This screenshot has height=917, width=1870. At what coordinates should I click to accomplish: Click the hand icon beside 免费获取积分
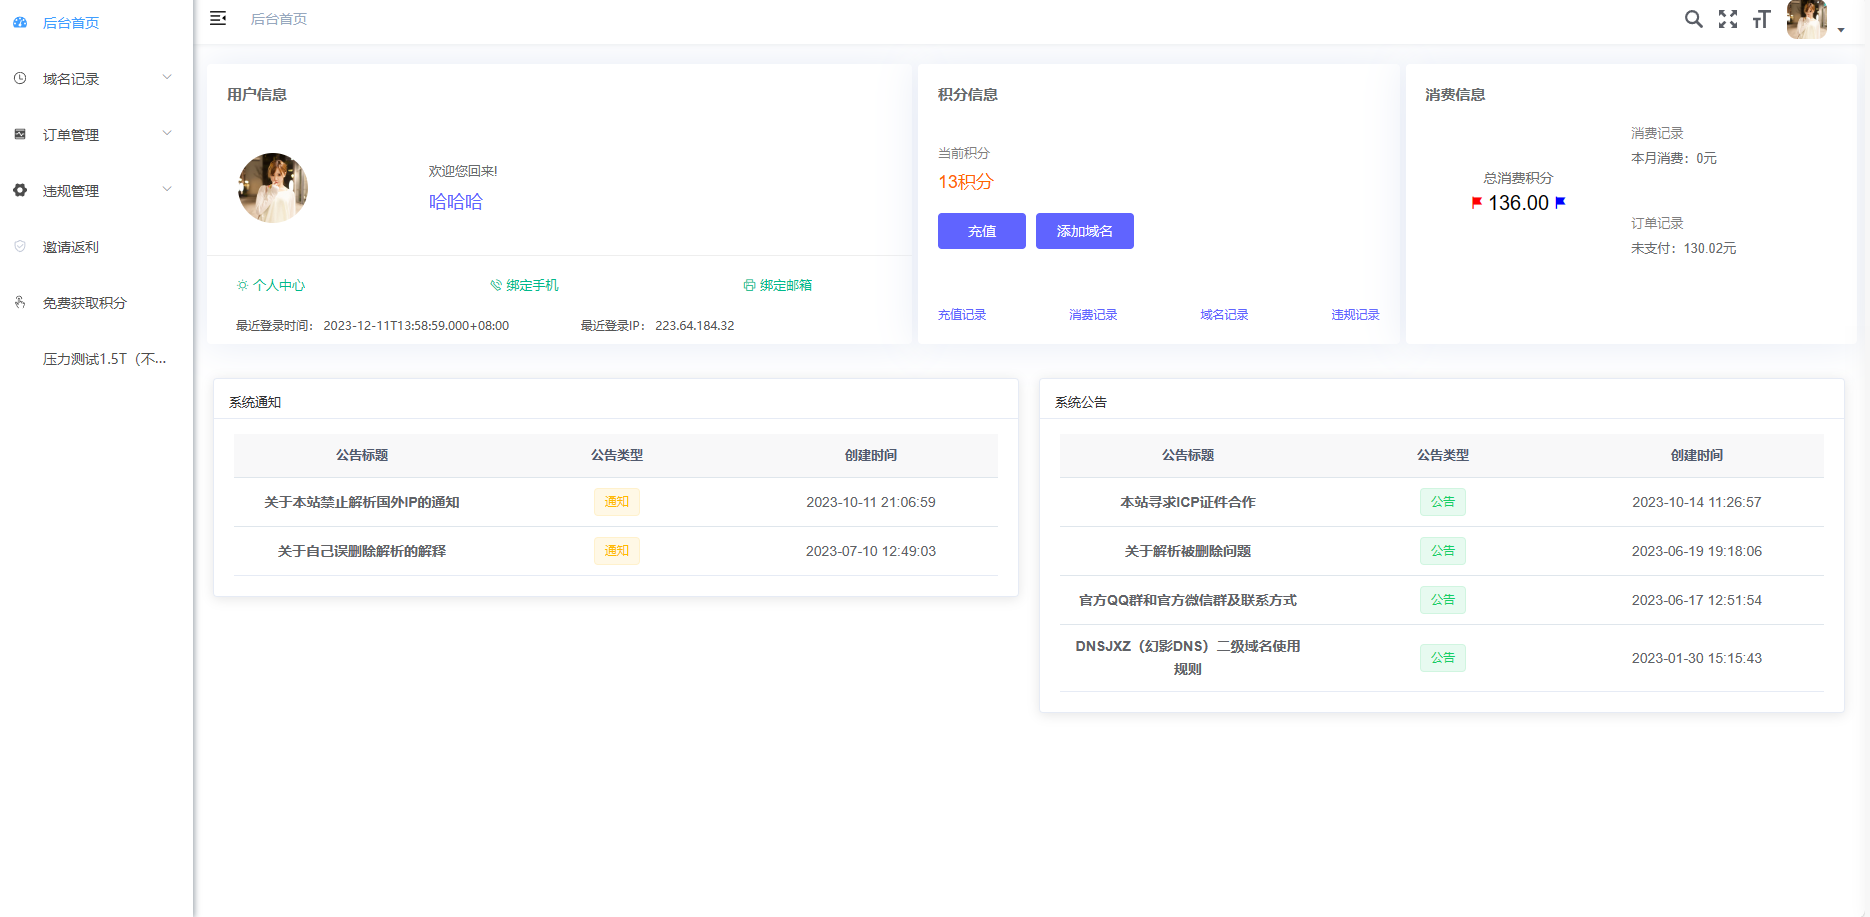20,302
